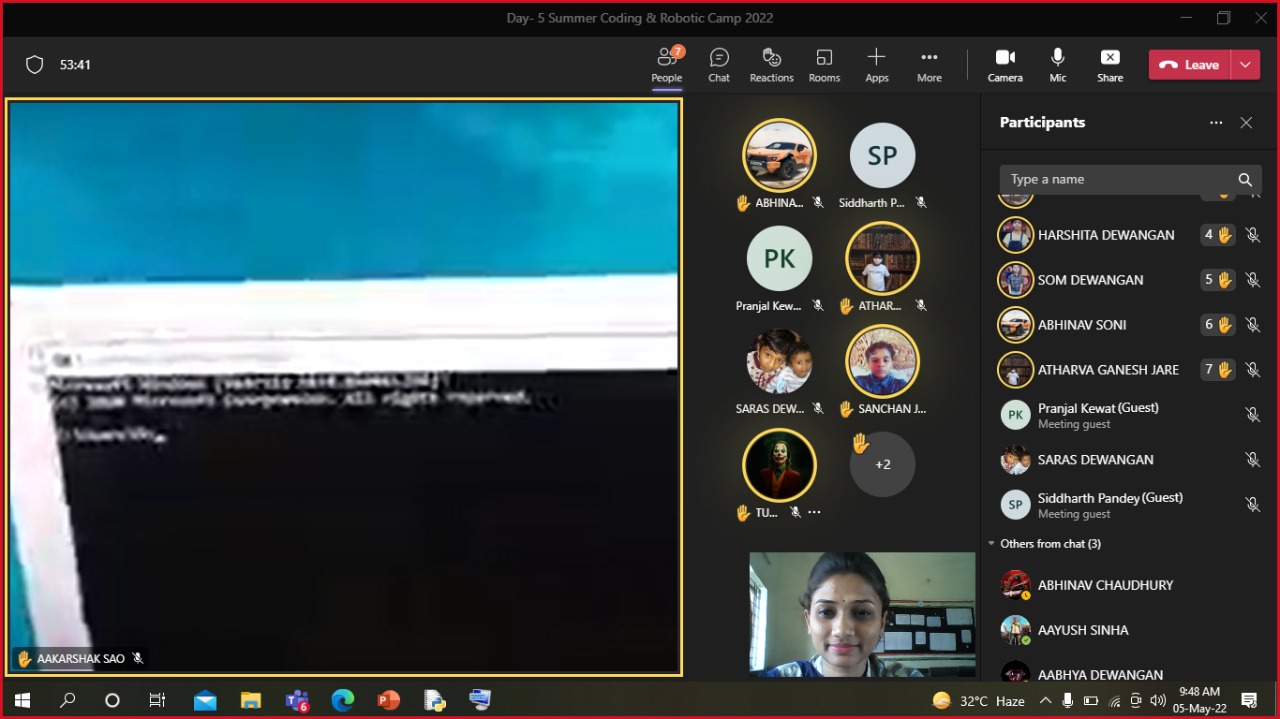The width and height of the screenshot is (1280, 719).
Task: Open Share content tray
Action: pyautogui.click(x=1110, y=65)
